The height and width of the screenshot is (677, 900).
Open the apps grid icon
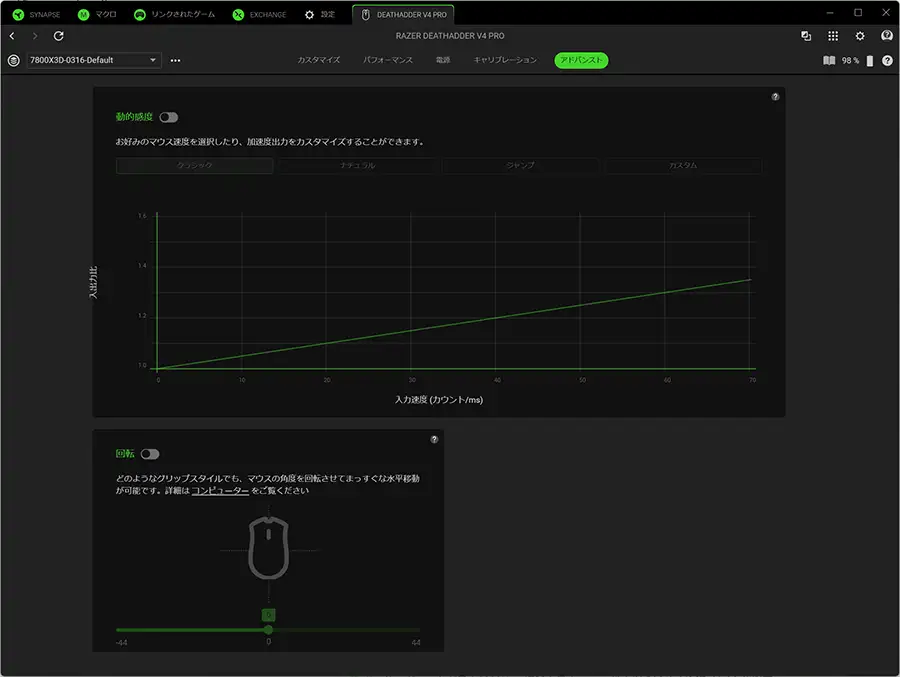pyautogui.click(x=833, y=36)
